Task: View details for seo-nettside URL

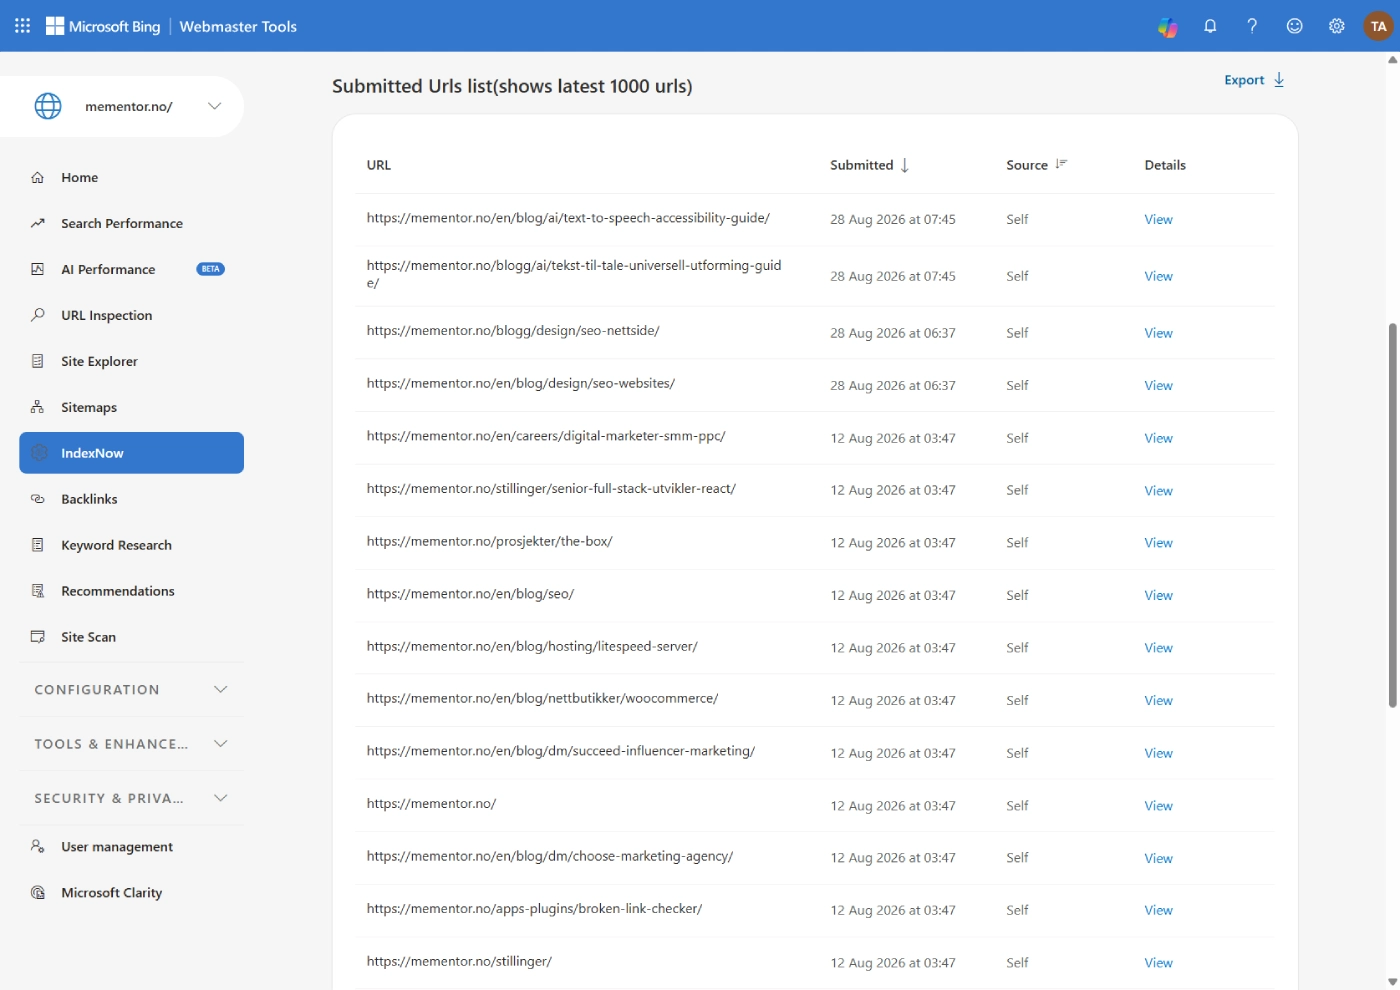Action: (x=1158, y=333)
